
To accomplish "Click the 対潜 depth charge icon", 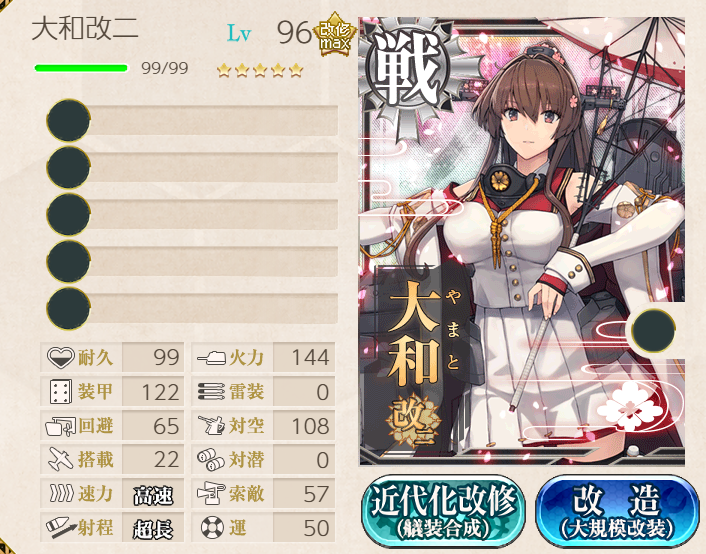I will point(211,460).
